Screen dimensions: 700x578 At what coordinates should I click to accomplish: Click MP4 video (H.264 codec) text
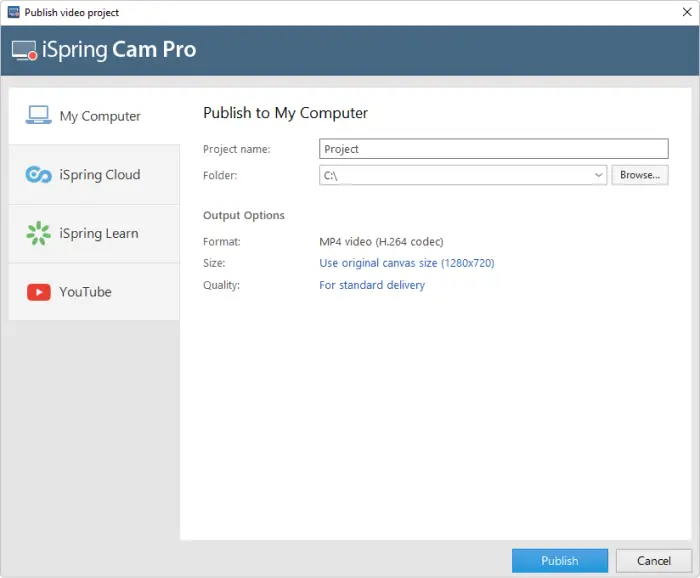coord(381,241)
